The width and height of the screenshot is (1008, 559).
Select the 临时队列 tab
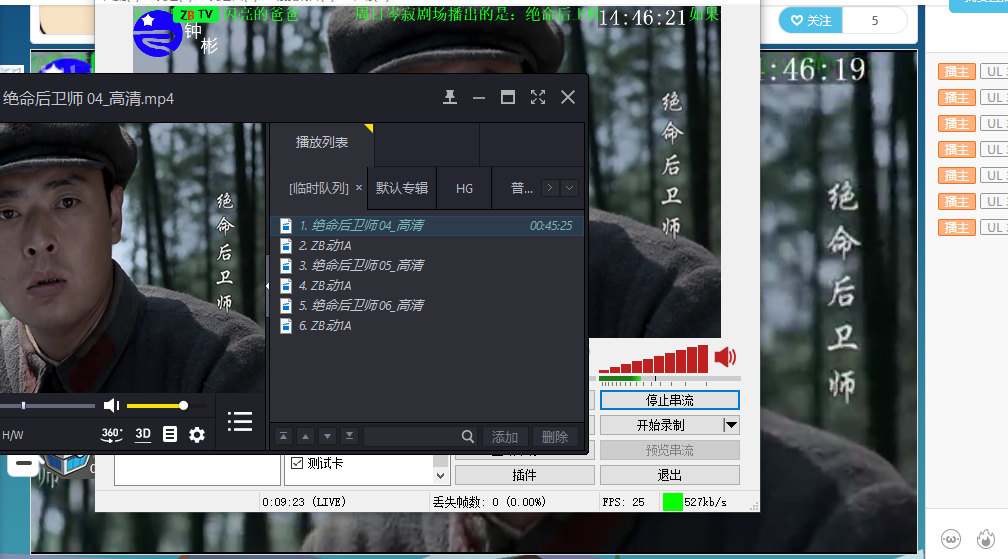[319, 188]
